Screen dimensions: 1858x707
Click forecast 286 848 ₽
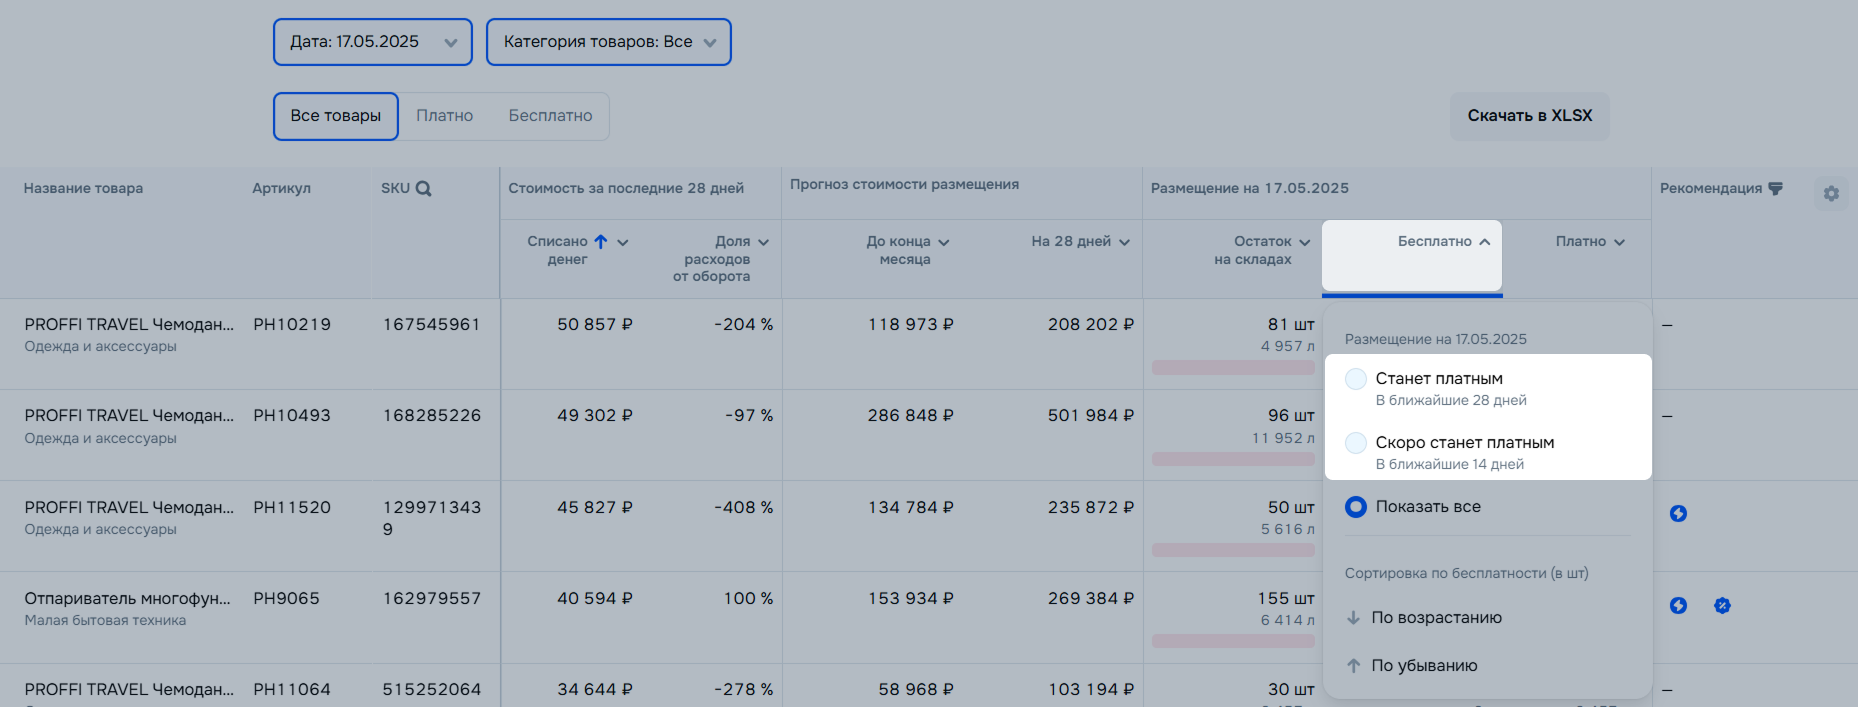coord(911,415)
